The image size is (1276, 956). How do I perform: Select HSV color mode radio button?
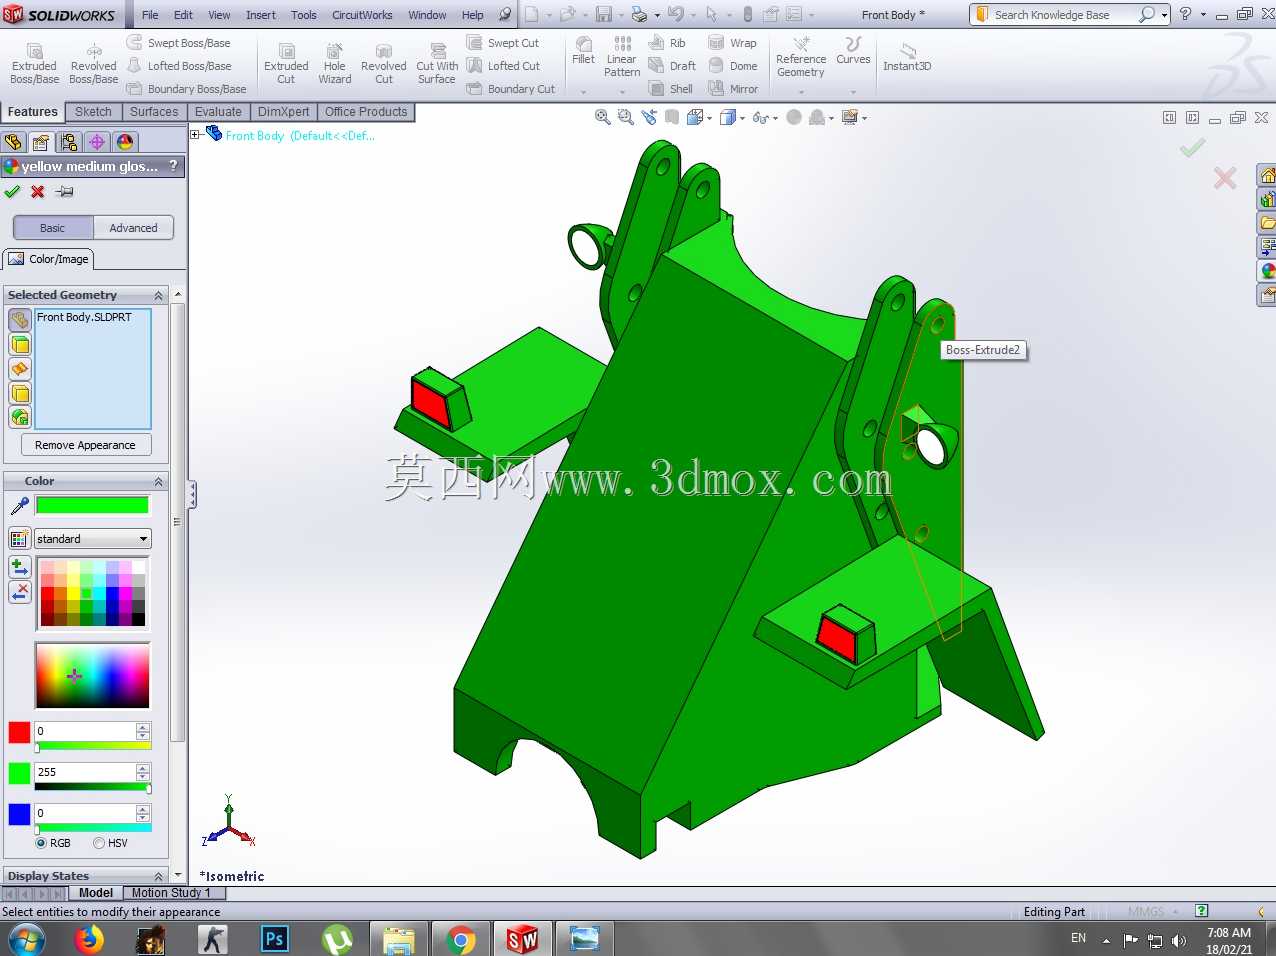99,843
